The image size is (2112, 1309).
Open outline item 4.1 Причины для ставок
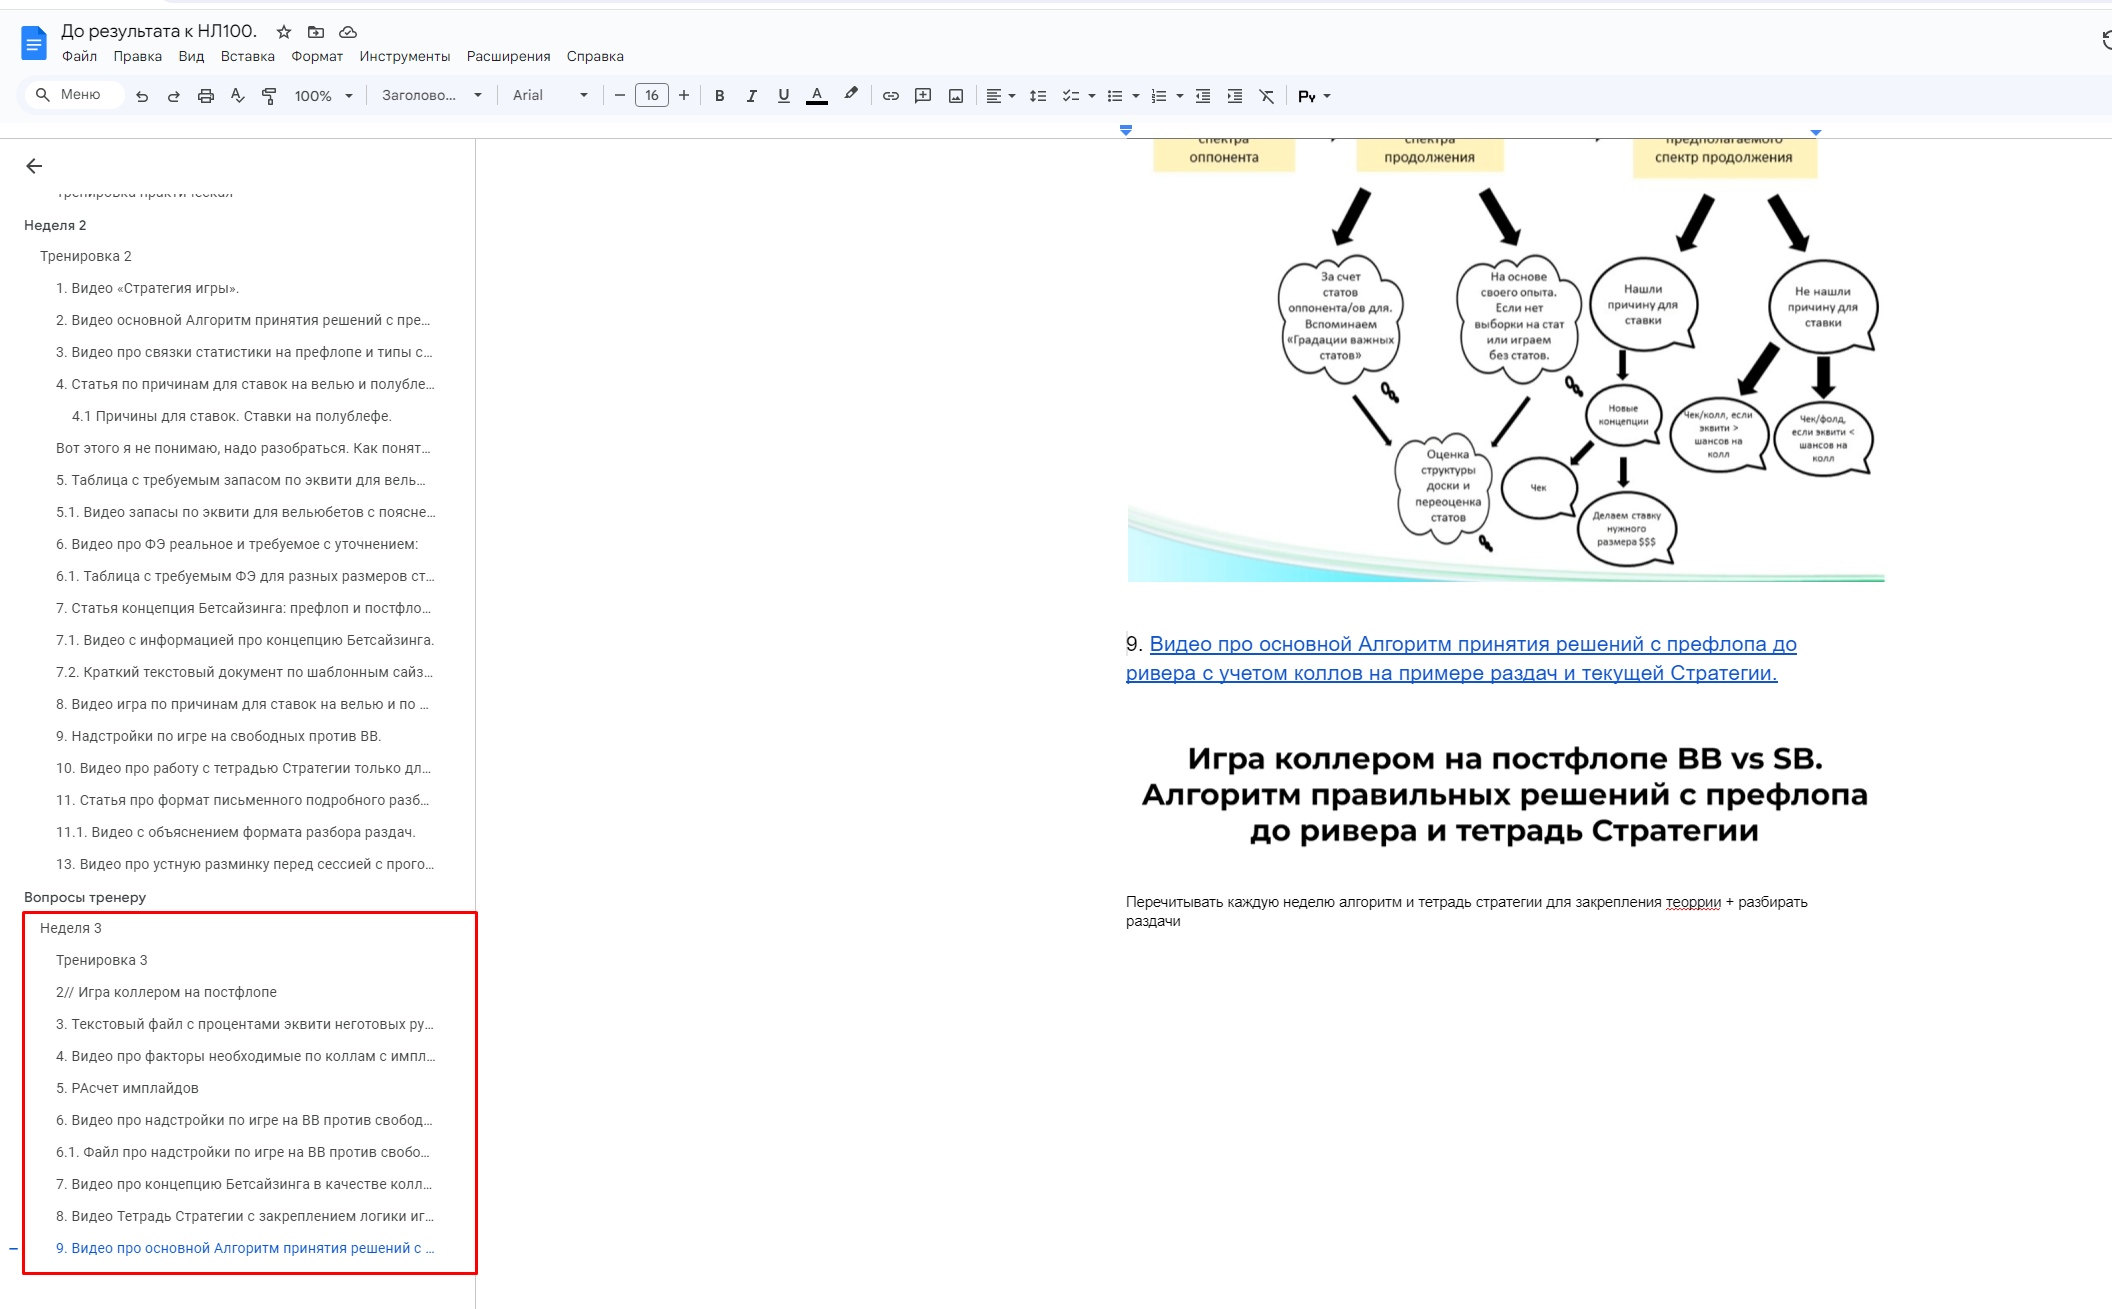[232, 416]
